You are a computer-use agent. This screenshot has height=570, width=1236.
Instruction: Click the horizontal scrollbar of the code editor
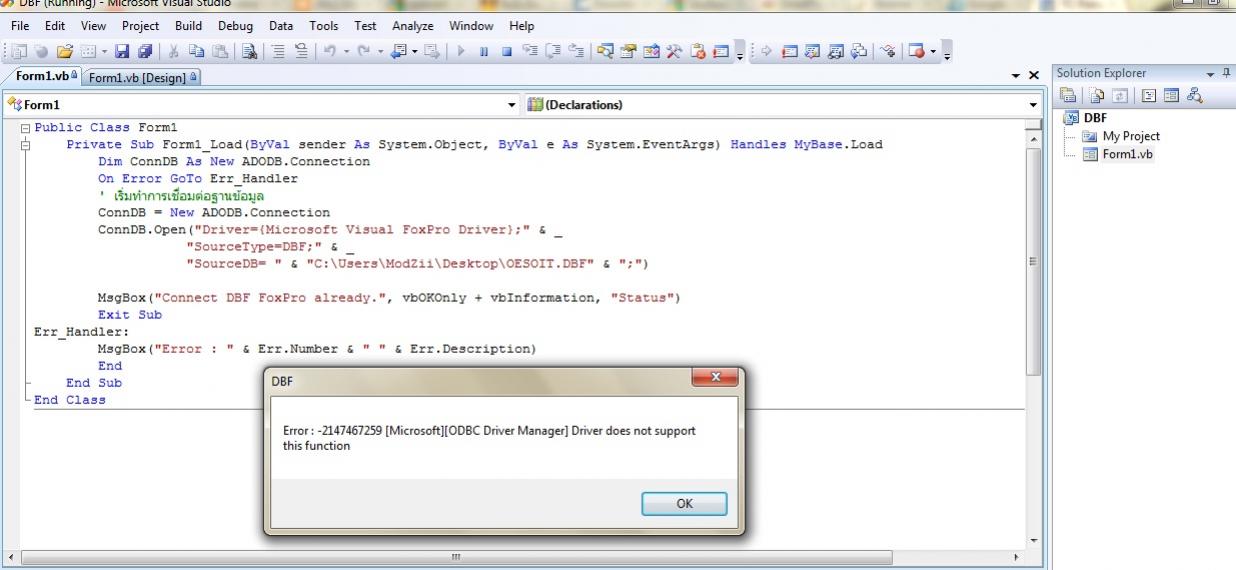(456, 557)
